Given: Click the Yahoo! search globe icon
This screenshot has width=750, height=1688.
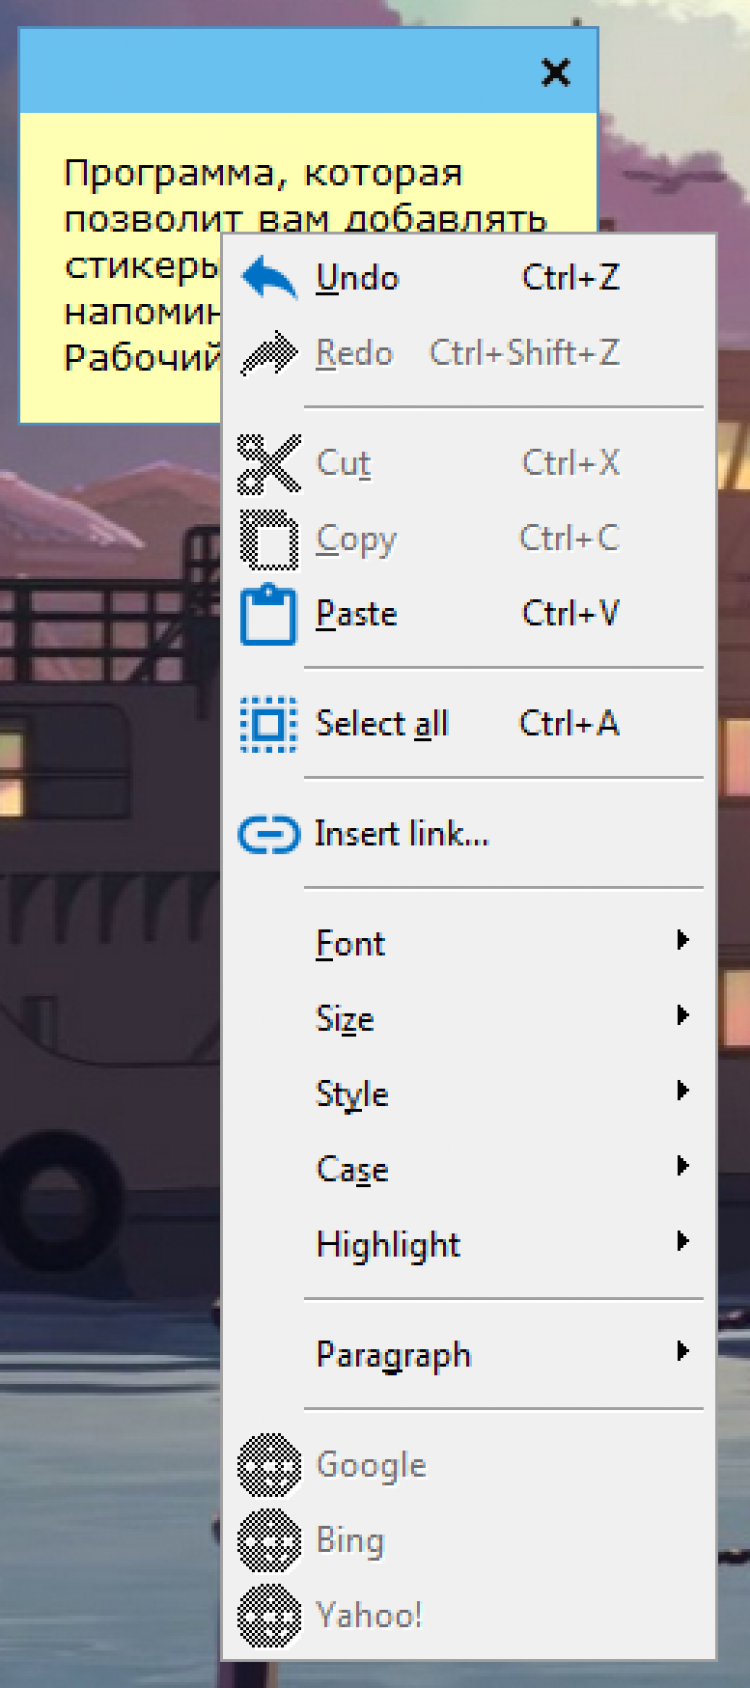Looking at the screenshot, I should pos(269,1615).
